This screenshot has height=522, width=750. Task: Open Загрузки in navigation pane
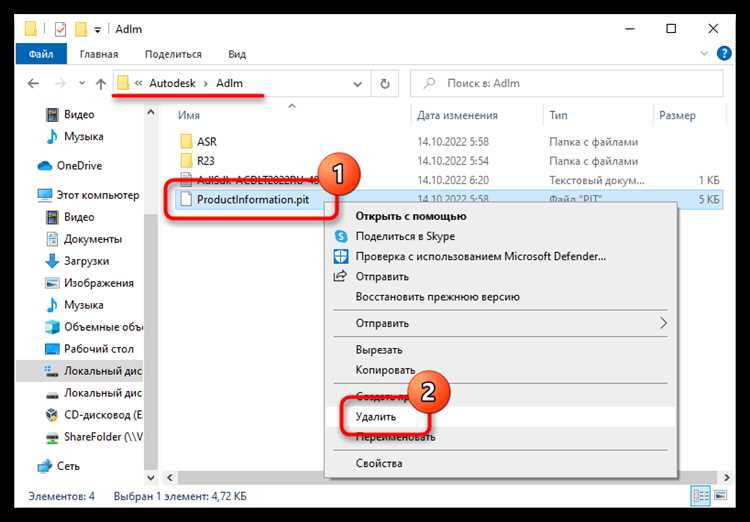tap(86, 261)
